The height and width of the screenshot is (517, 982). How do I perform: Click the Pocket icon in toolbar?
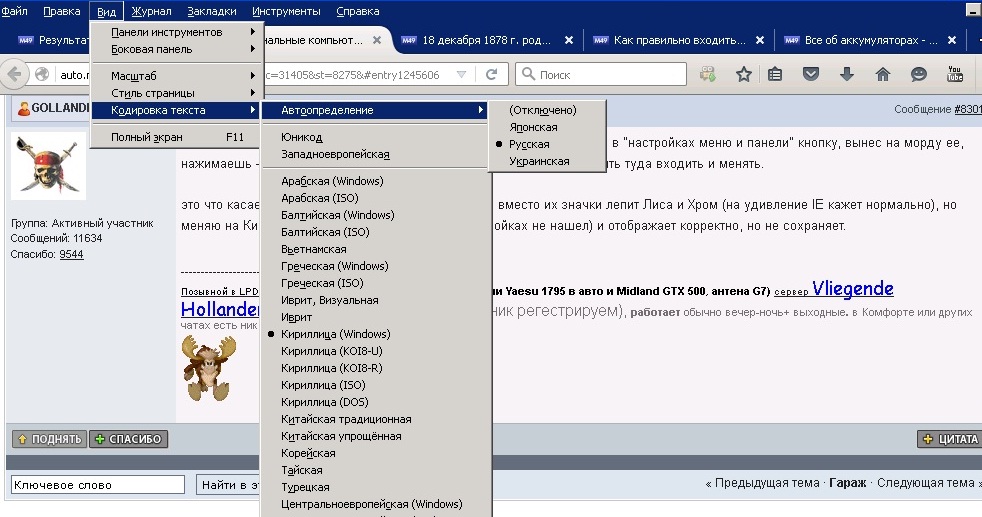pos(812,74)
